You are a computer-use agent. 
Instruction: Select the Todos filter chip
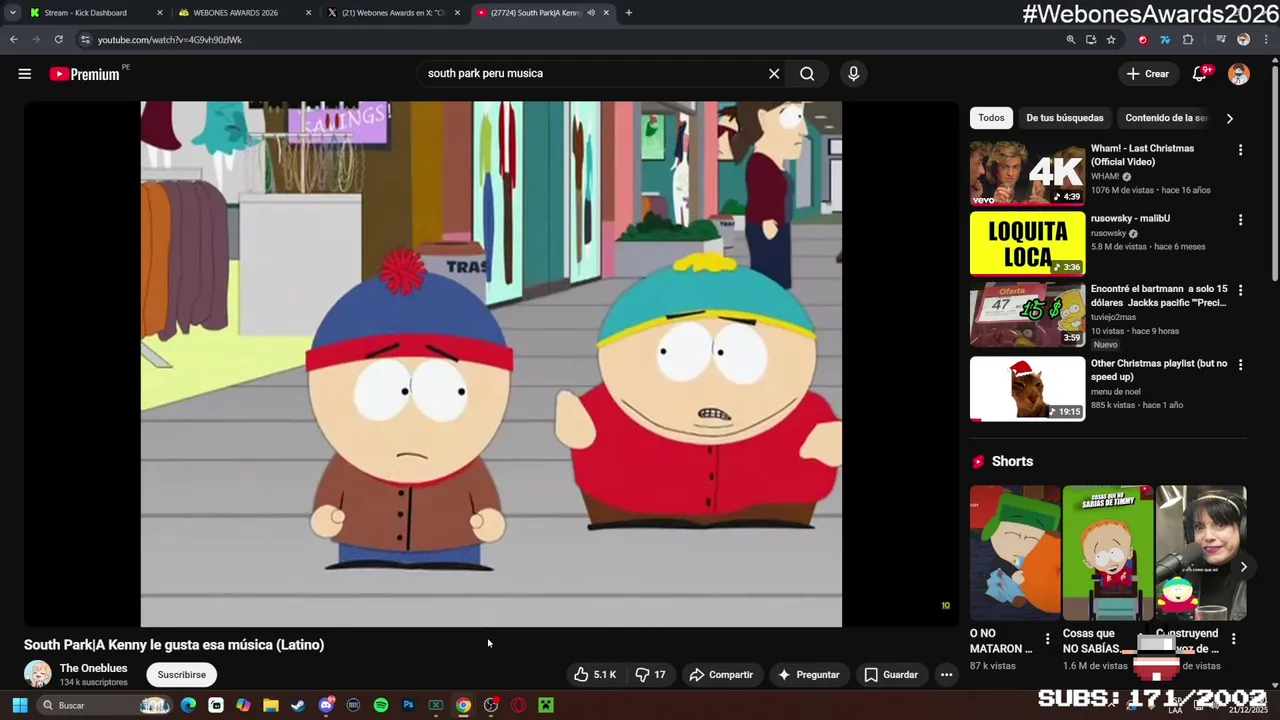pos(991,118)
